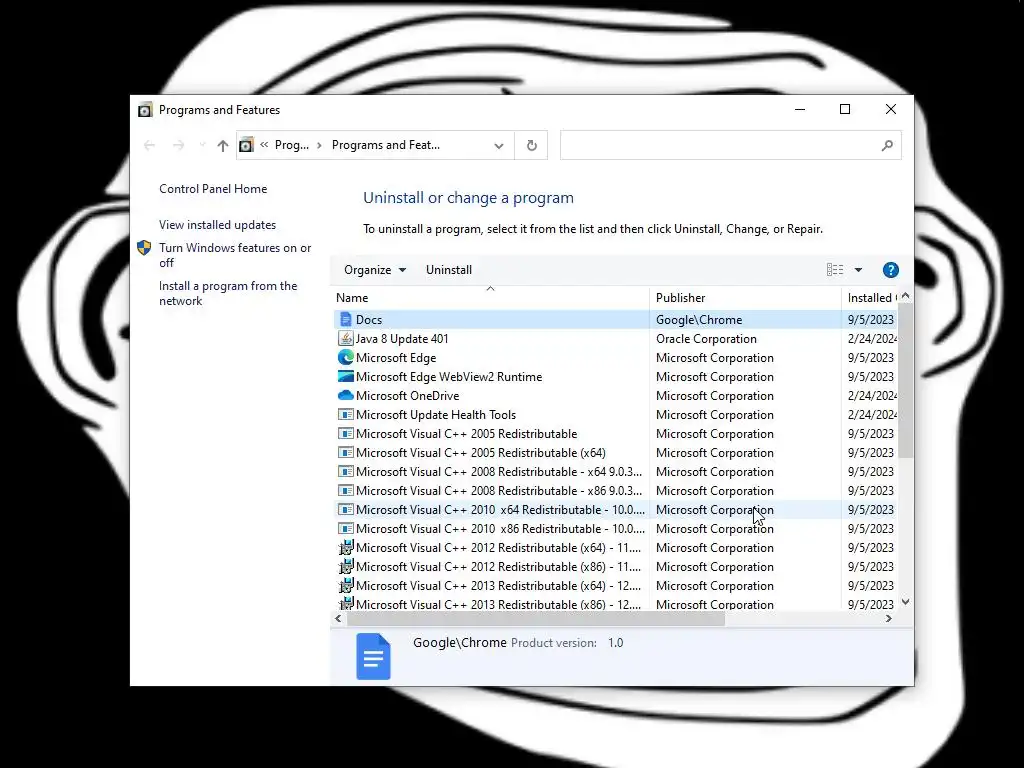Select Visual C++ 2012 Redistributable (x86) entry
The height and width of the screenshot is (768, 1024).
[x=498, y=566]
